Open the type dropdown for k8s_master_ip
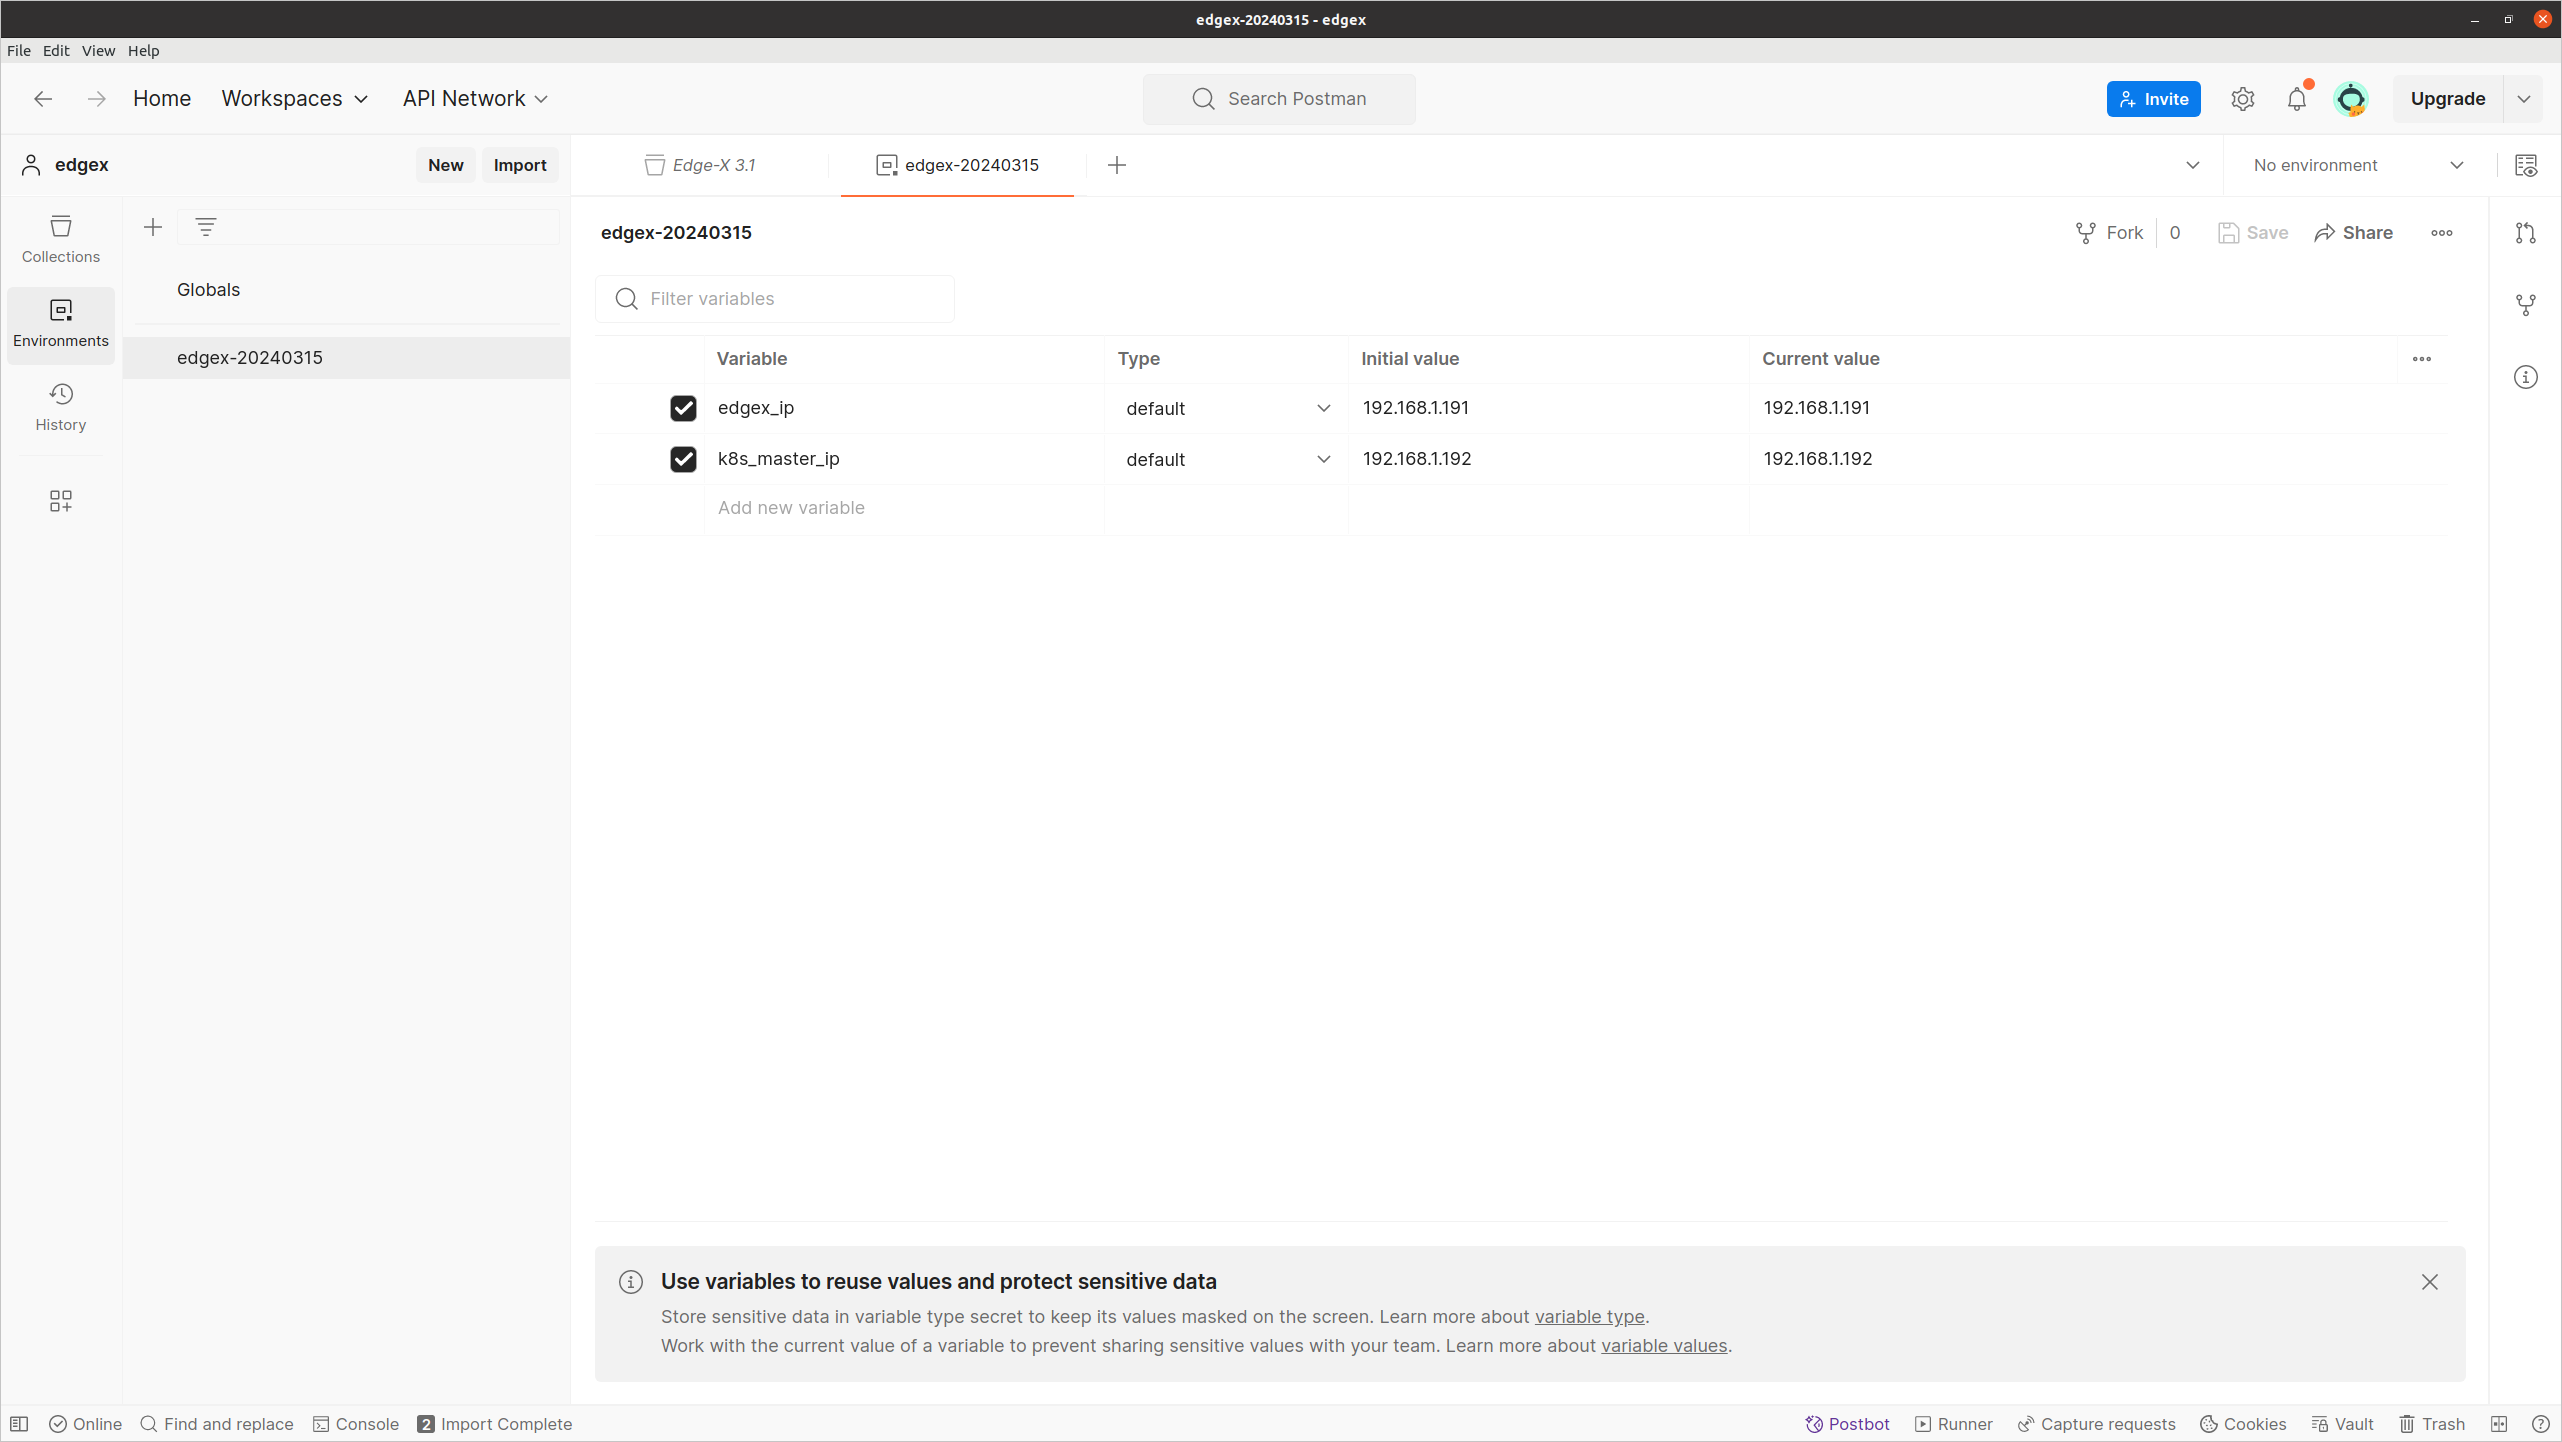The width and height of the screenshot is (2562, 1442). tap(1227, 459)
